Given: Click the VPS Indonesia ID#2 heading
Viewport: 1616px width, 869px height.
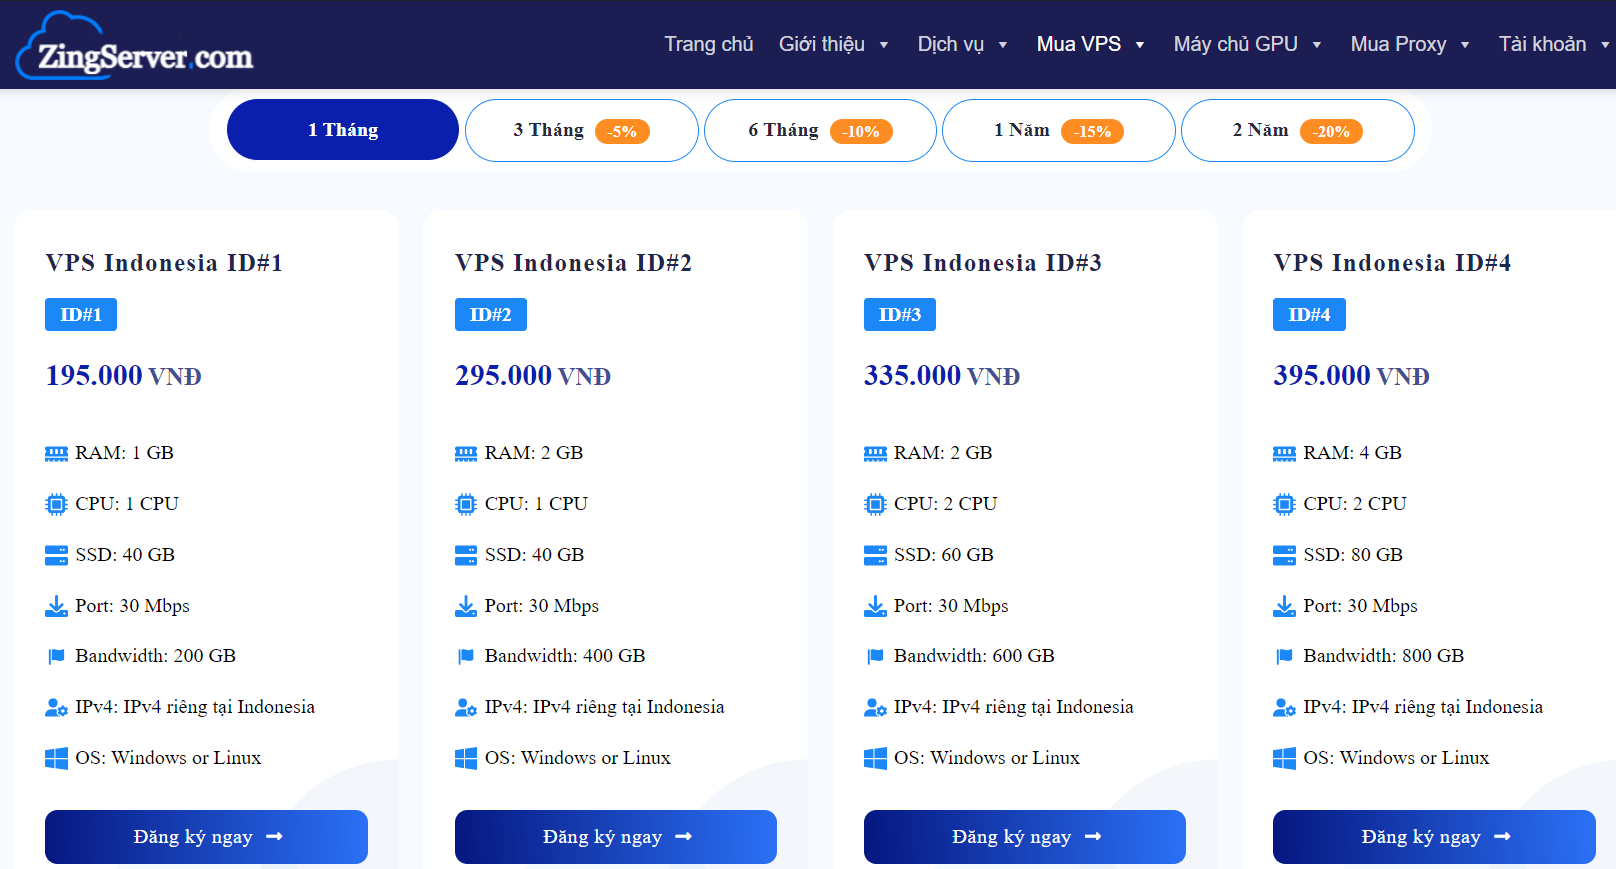Looking at the screenshot, I should click(x=573, y=263).
